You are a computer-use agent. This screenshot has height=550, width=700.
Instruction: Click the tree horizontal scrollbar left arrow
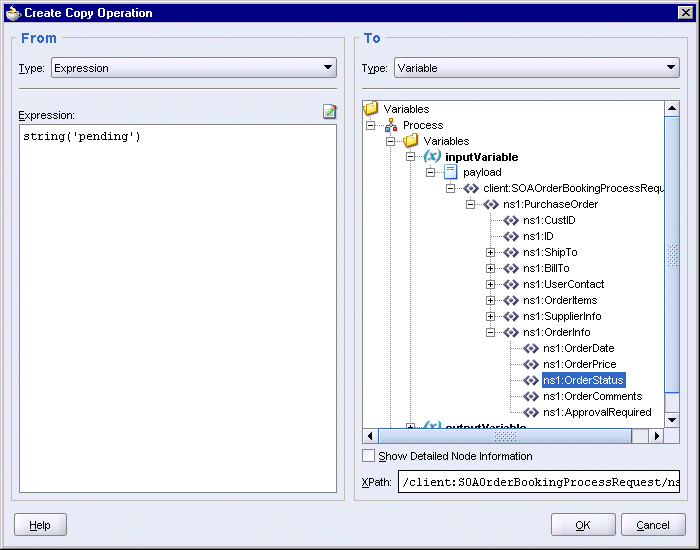pyautogui.click(x=370, y=436)
